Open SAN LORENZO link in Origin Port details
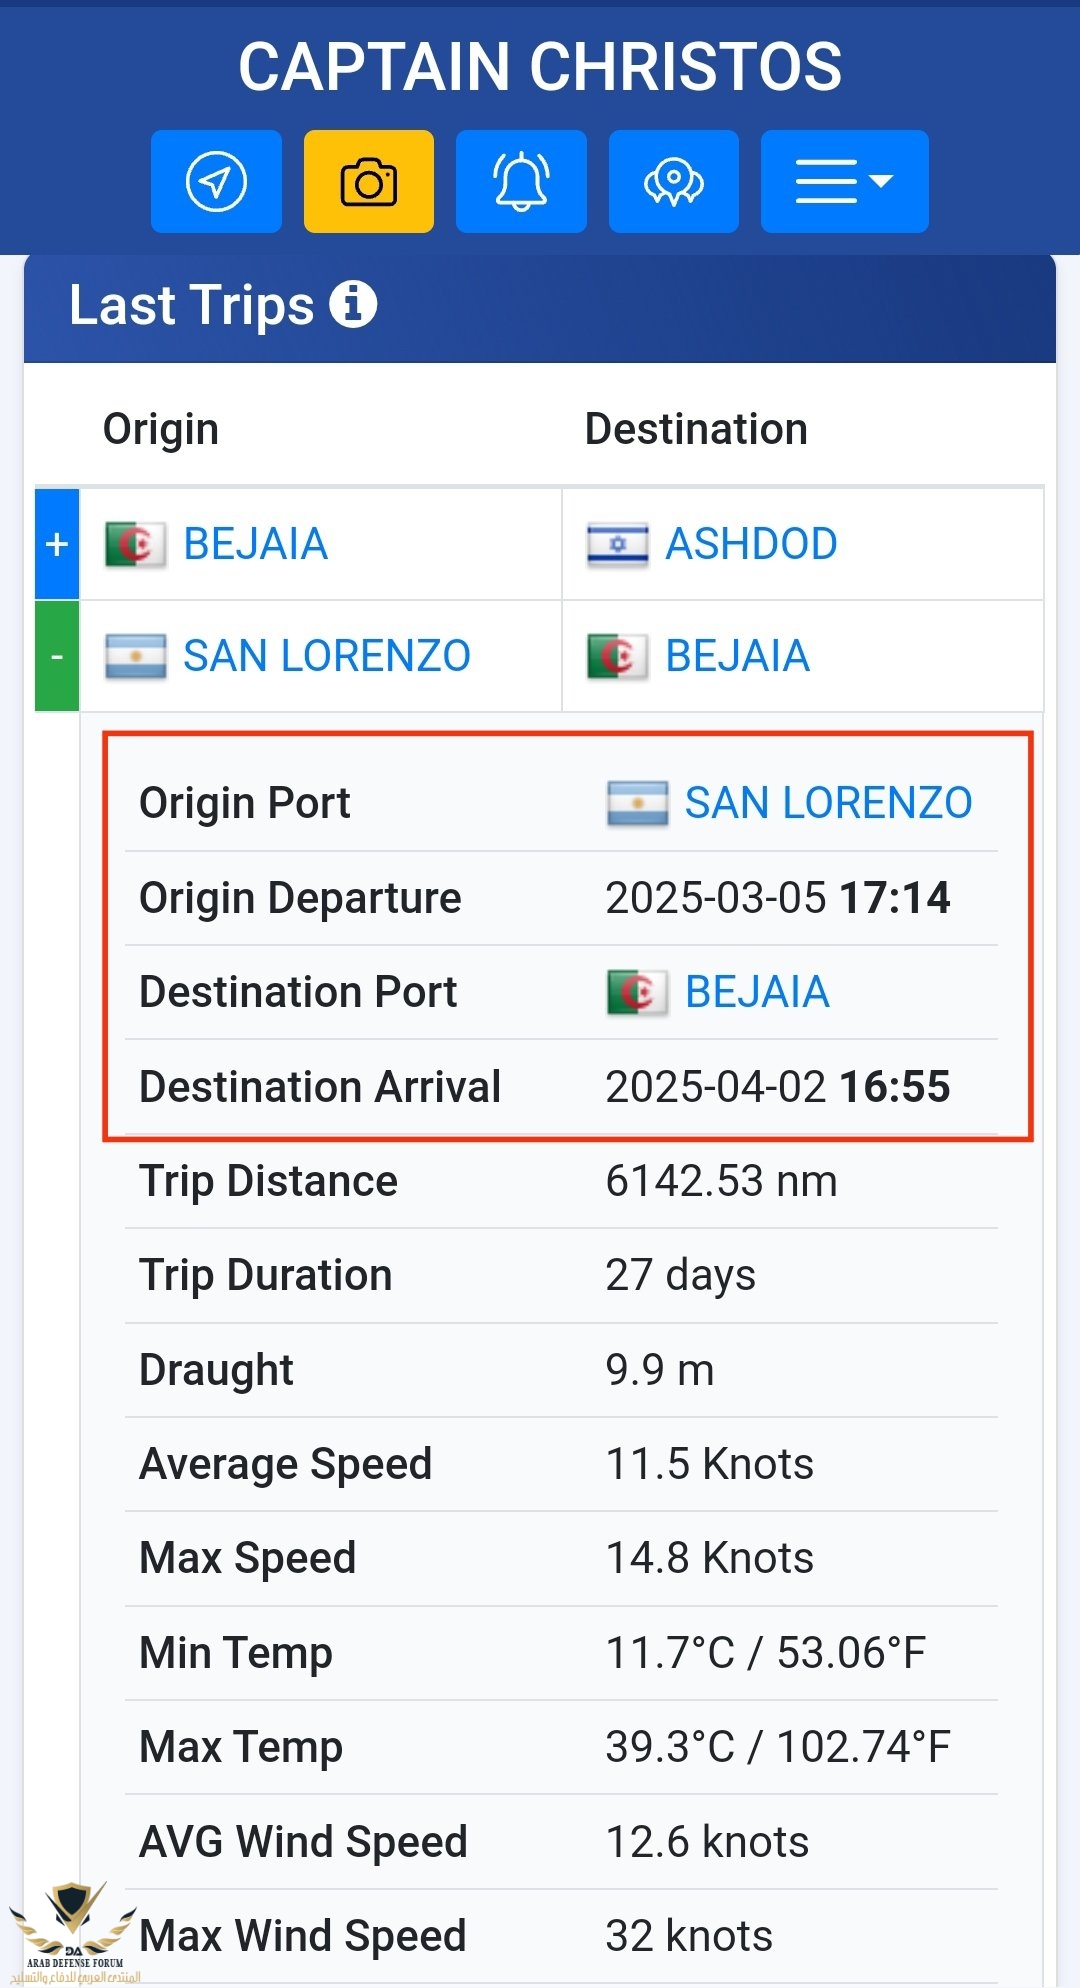Screen dimensions: 1080x1988 click(828, 803)
